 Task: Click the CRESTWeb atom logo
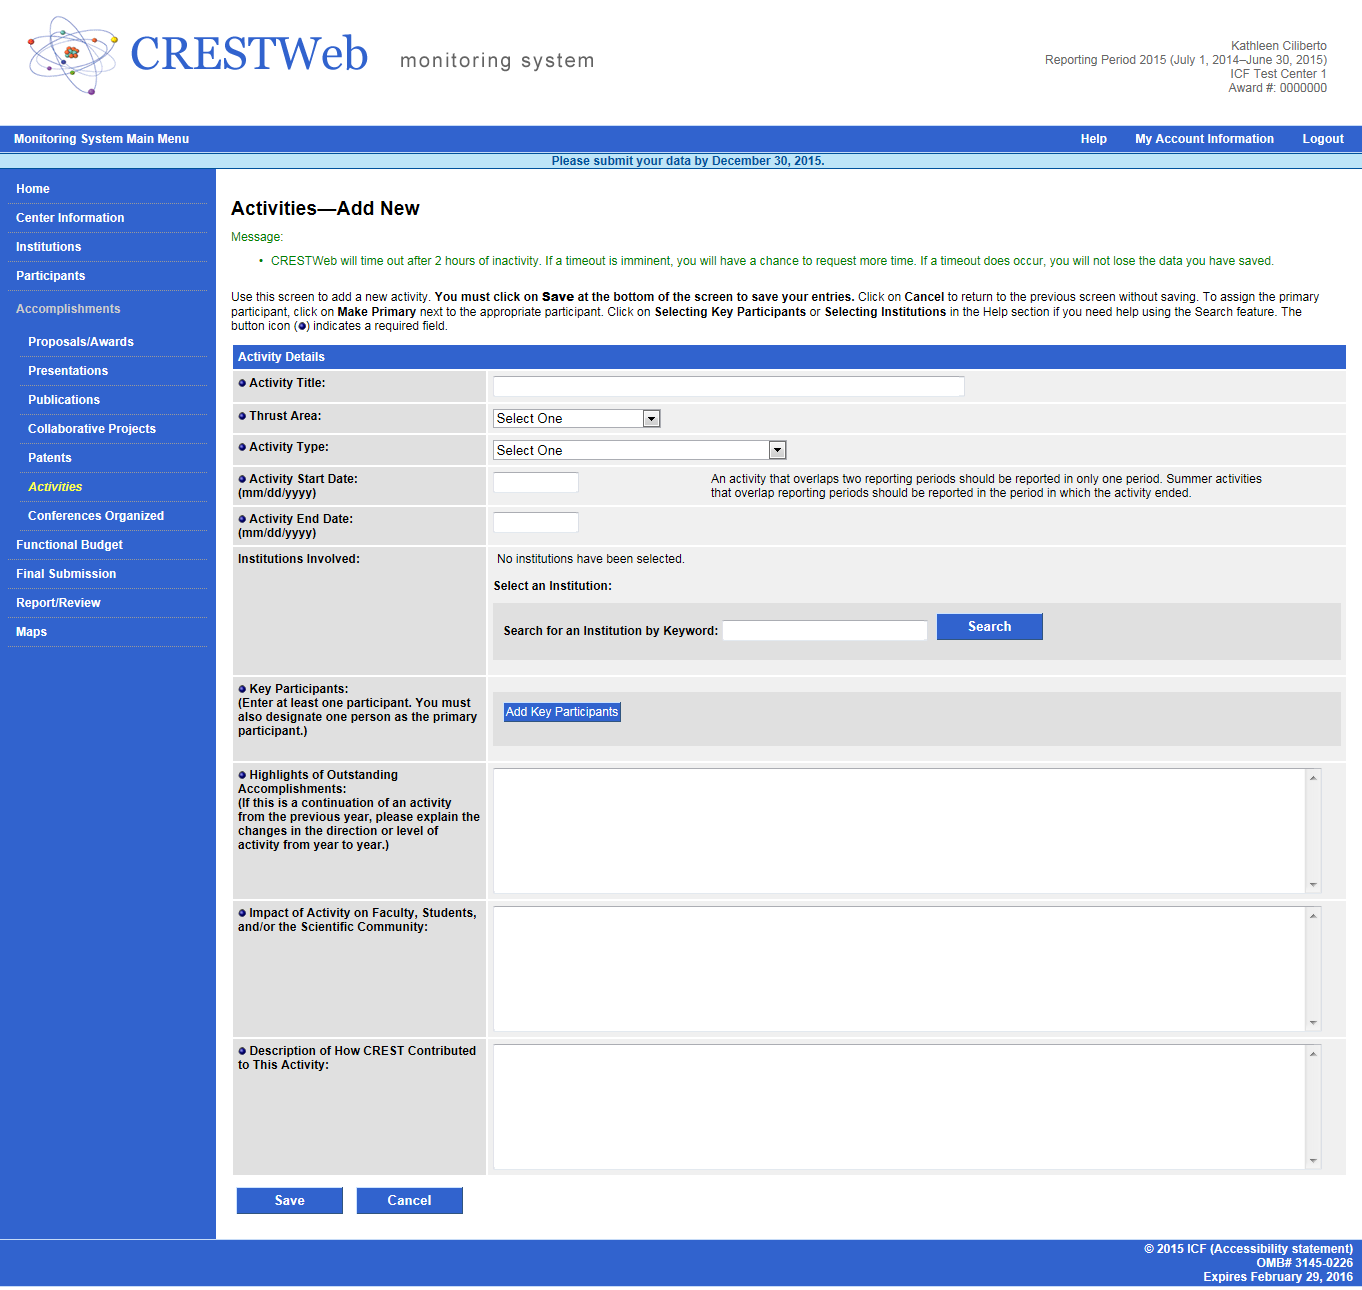(72, 55)
